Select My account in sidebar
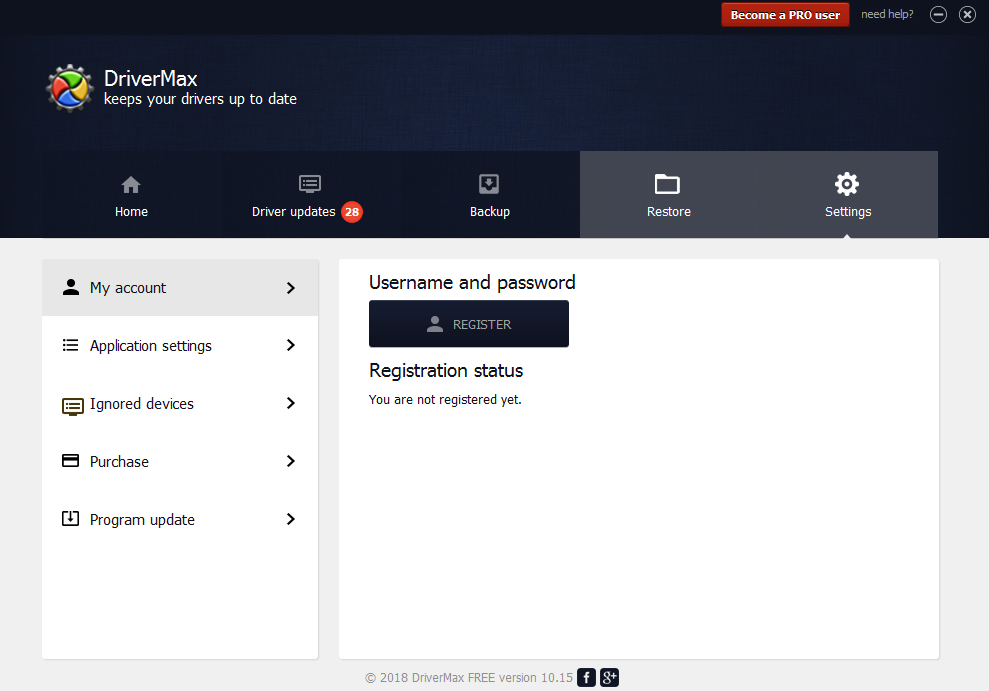Screen dimensions: 989x691 point(180,287)
